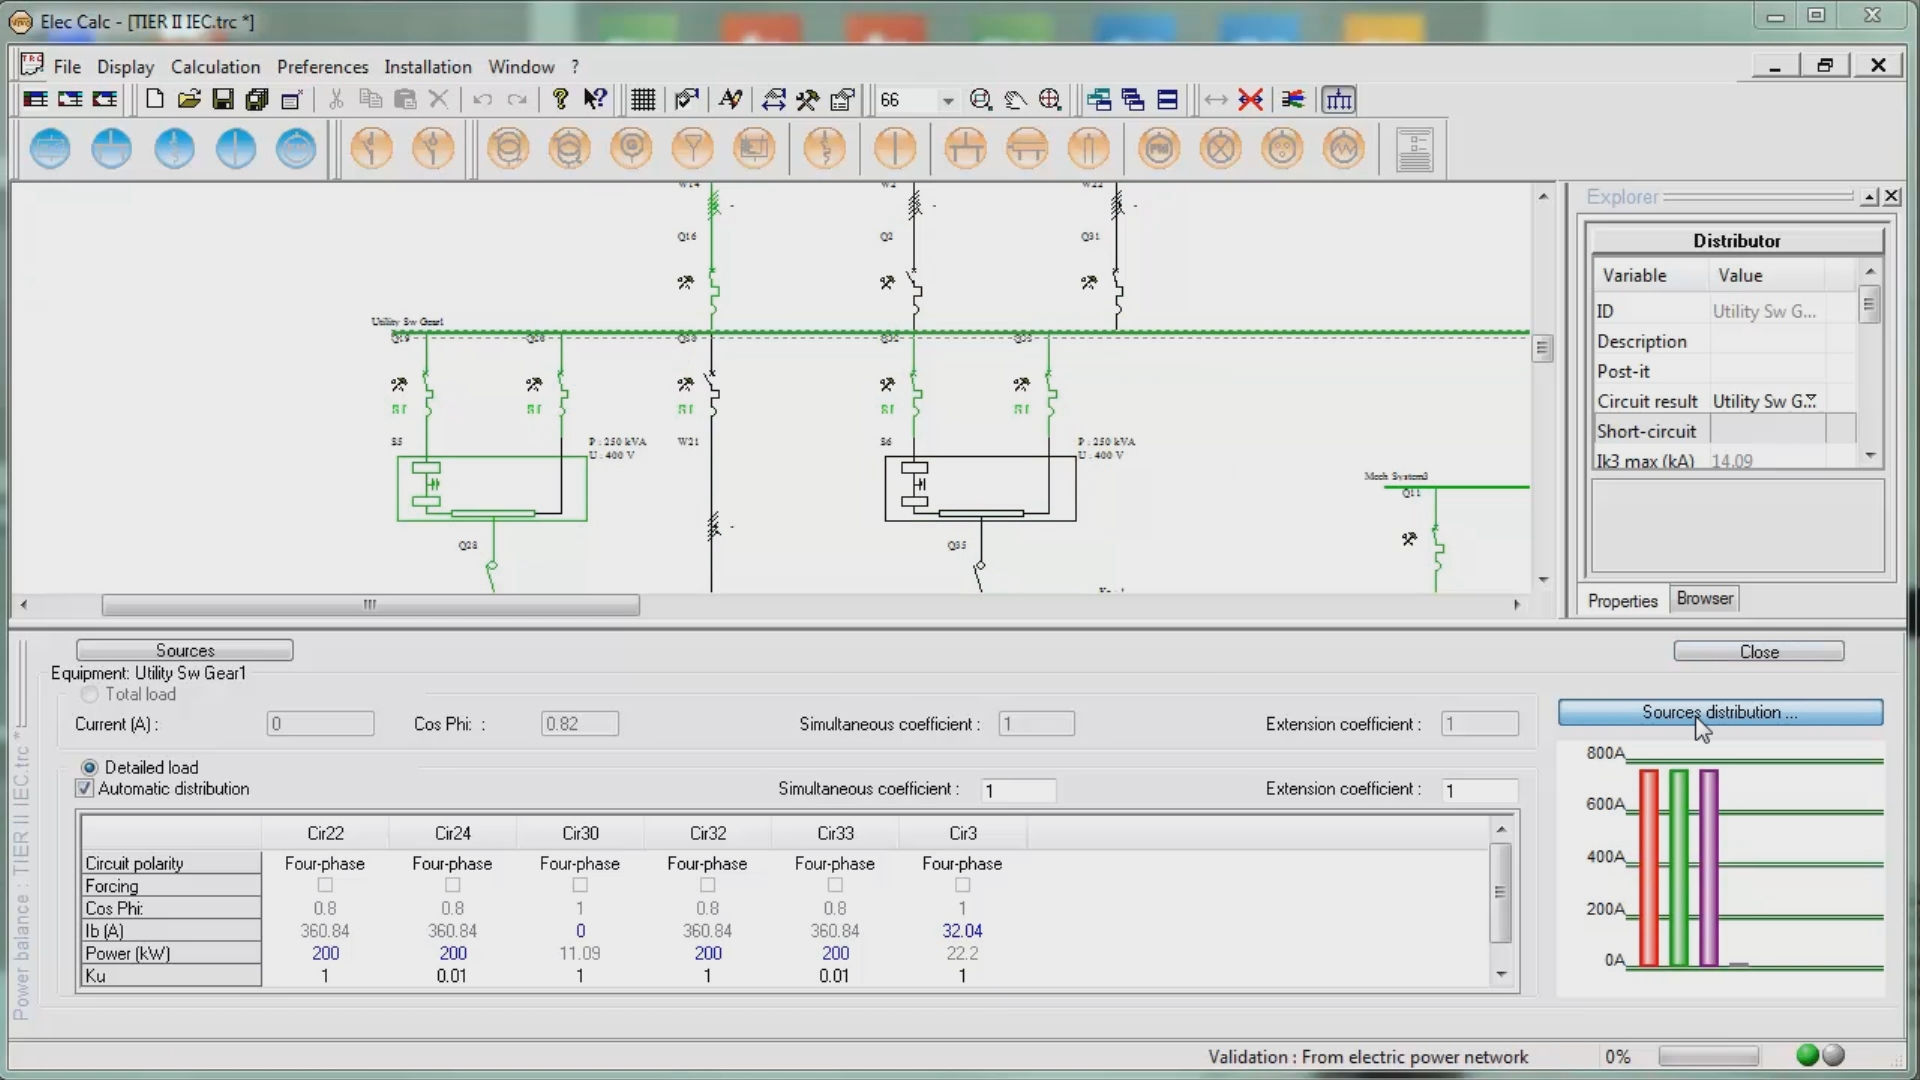This screenshot has height=1080, width=1920.
Task: Click the context help pointer icon
Action: click(x=595, y=99)
